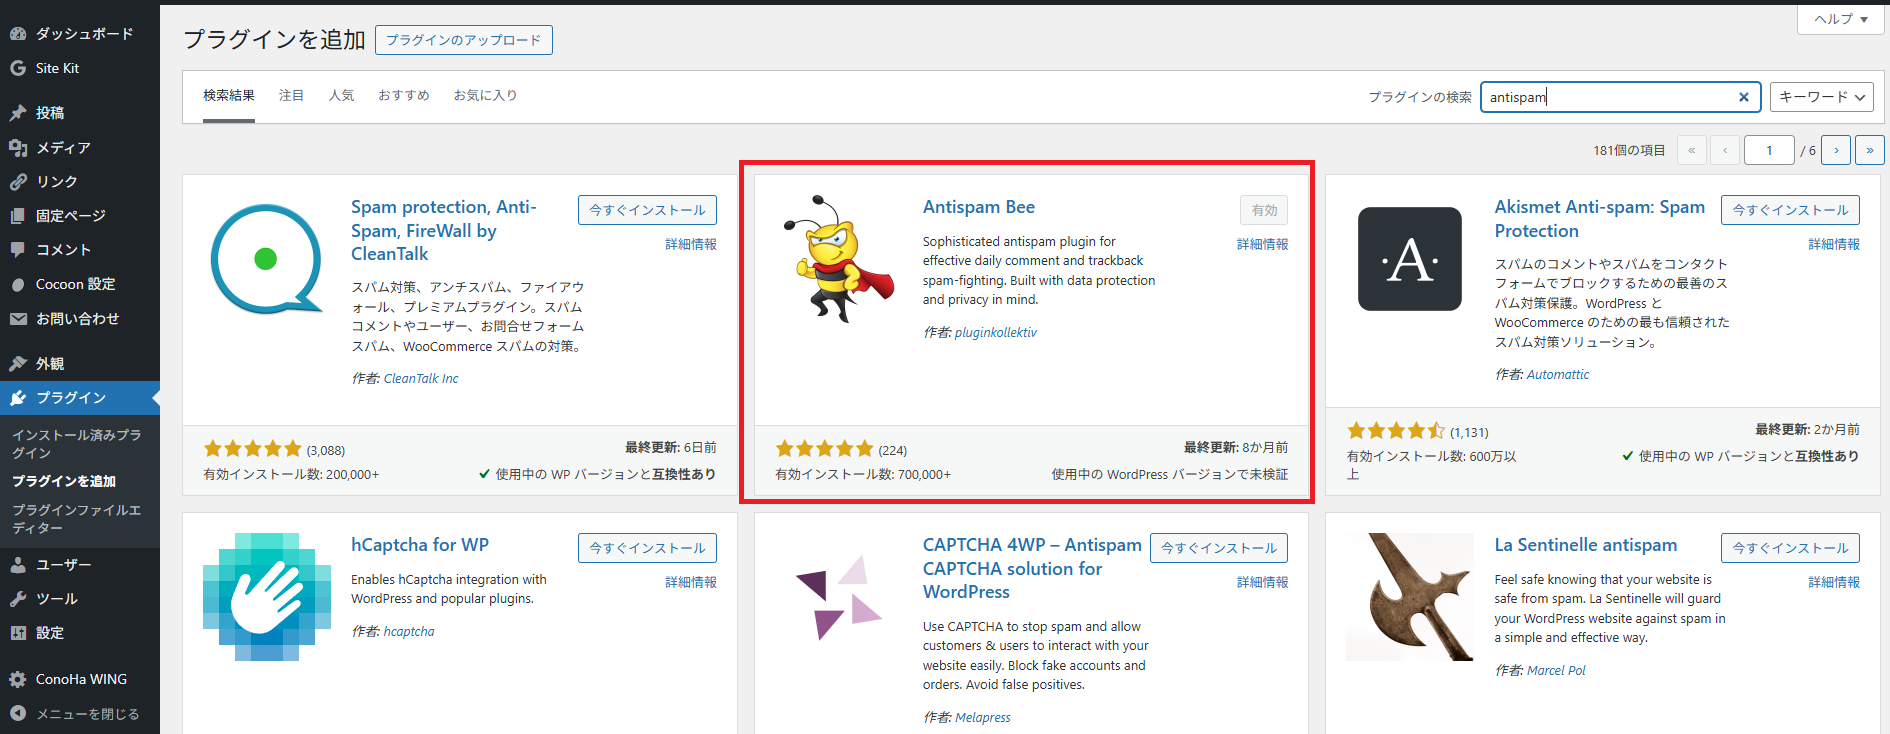Click the Akismet star rating
This screenshot has height=734, width=1890.
(x=1396, y=431)
